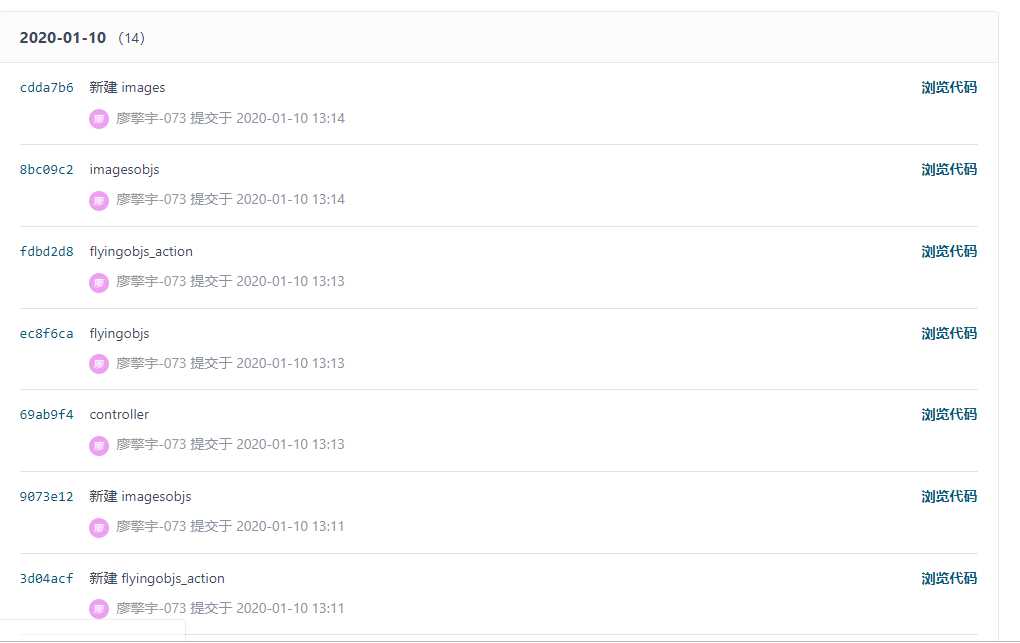The image size is (1020, 643).
Task: Click avatar icon under imagesobjs commit 8bc09c2
Action: click(x=99, y=200)
